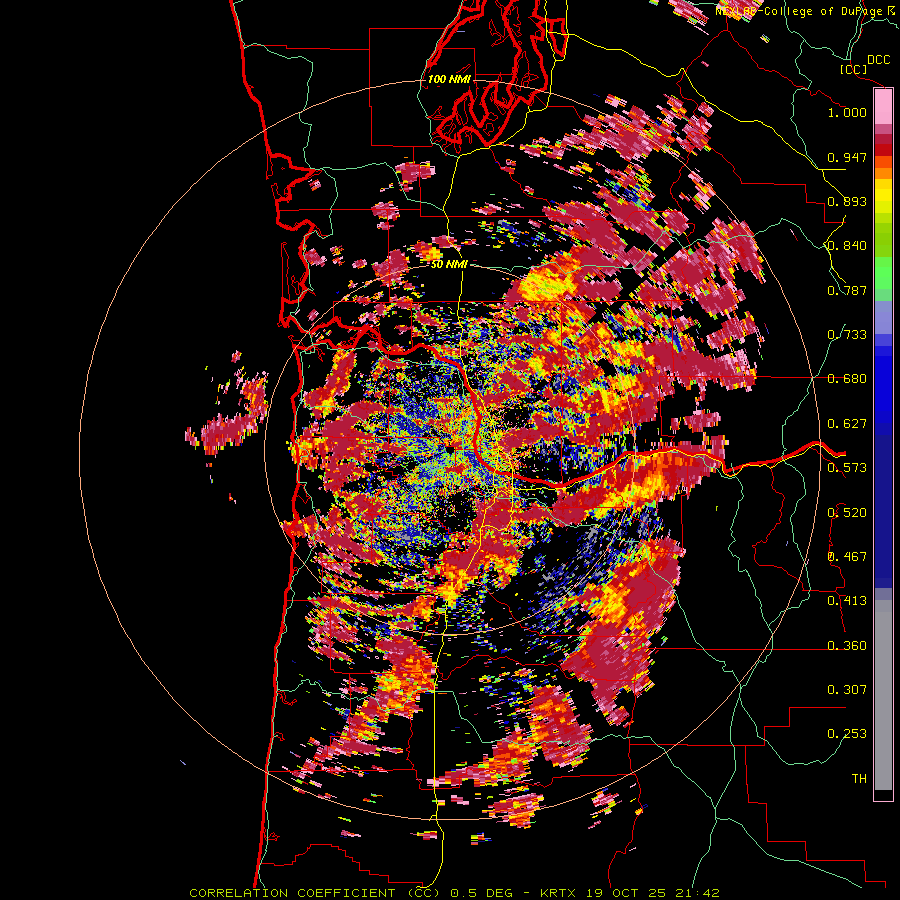This screenshot has height=900, width=900.
Task: Click the 0.627 scale value
Action: 847,424
